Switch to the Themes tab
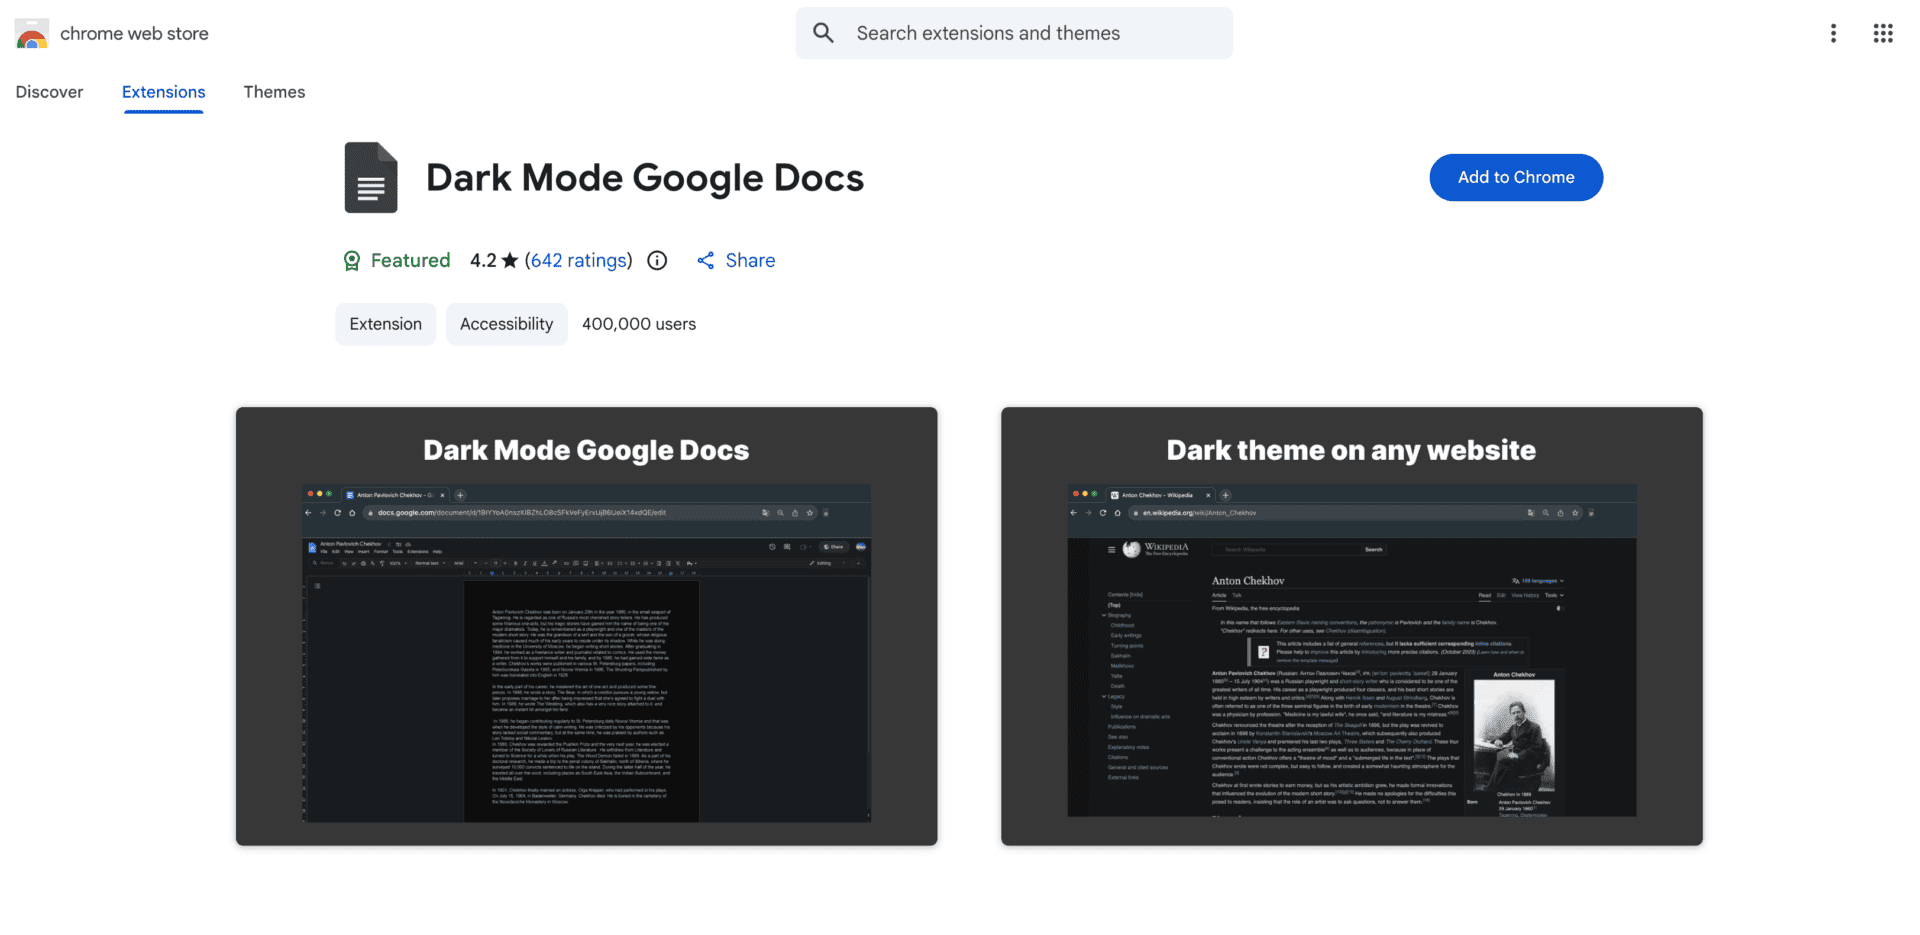 274,92
